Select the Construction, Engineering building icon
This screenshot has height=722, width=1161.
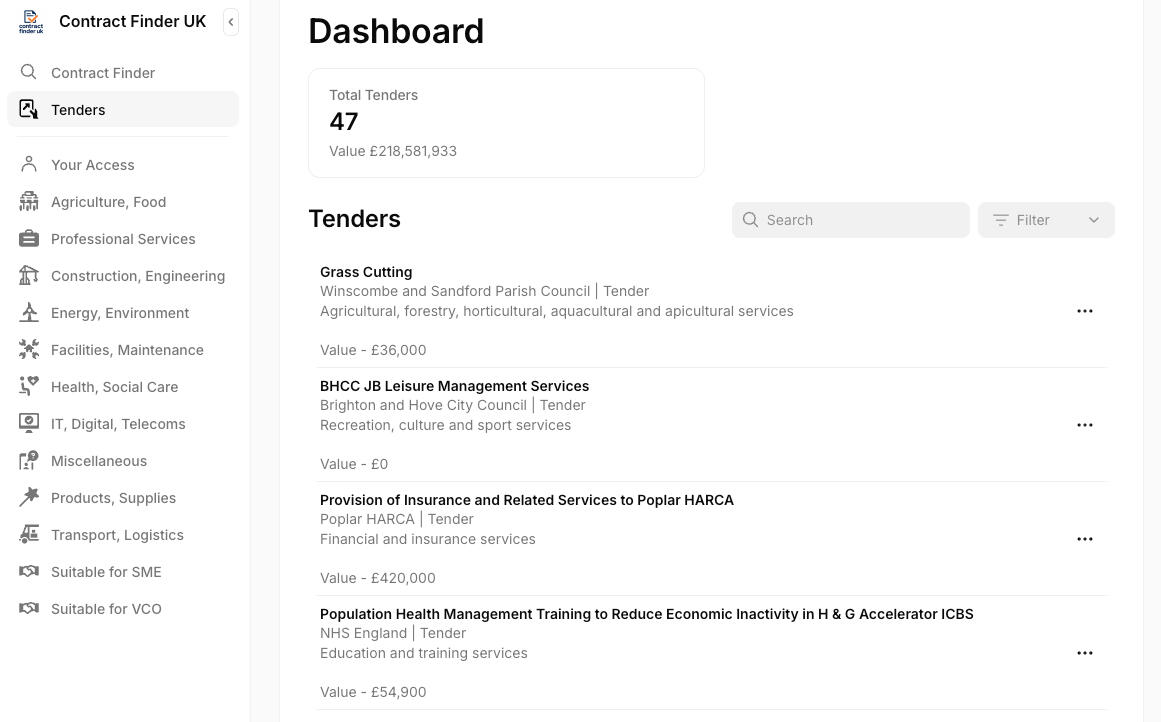pos(29,275)
